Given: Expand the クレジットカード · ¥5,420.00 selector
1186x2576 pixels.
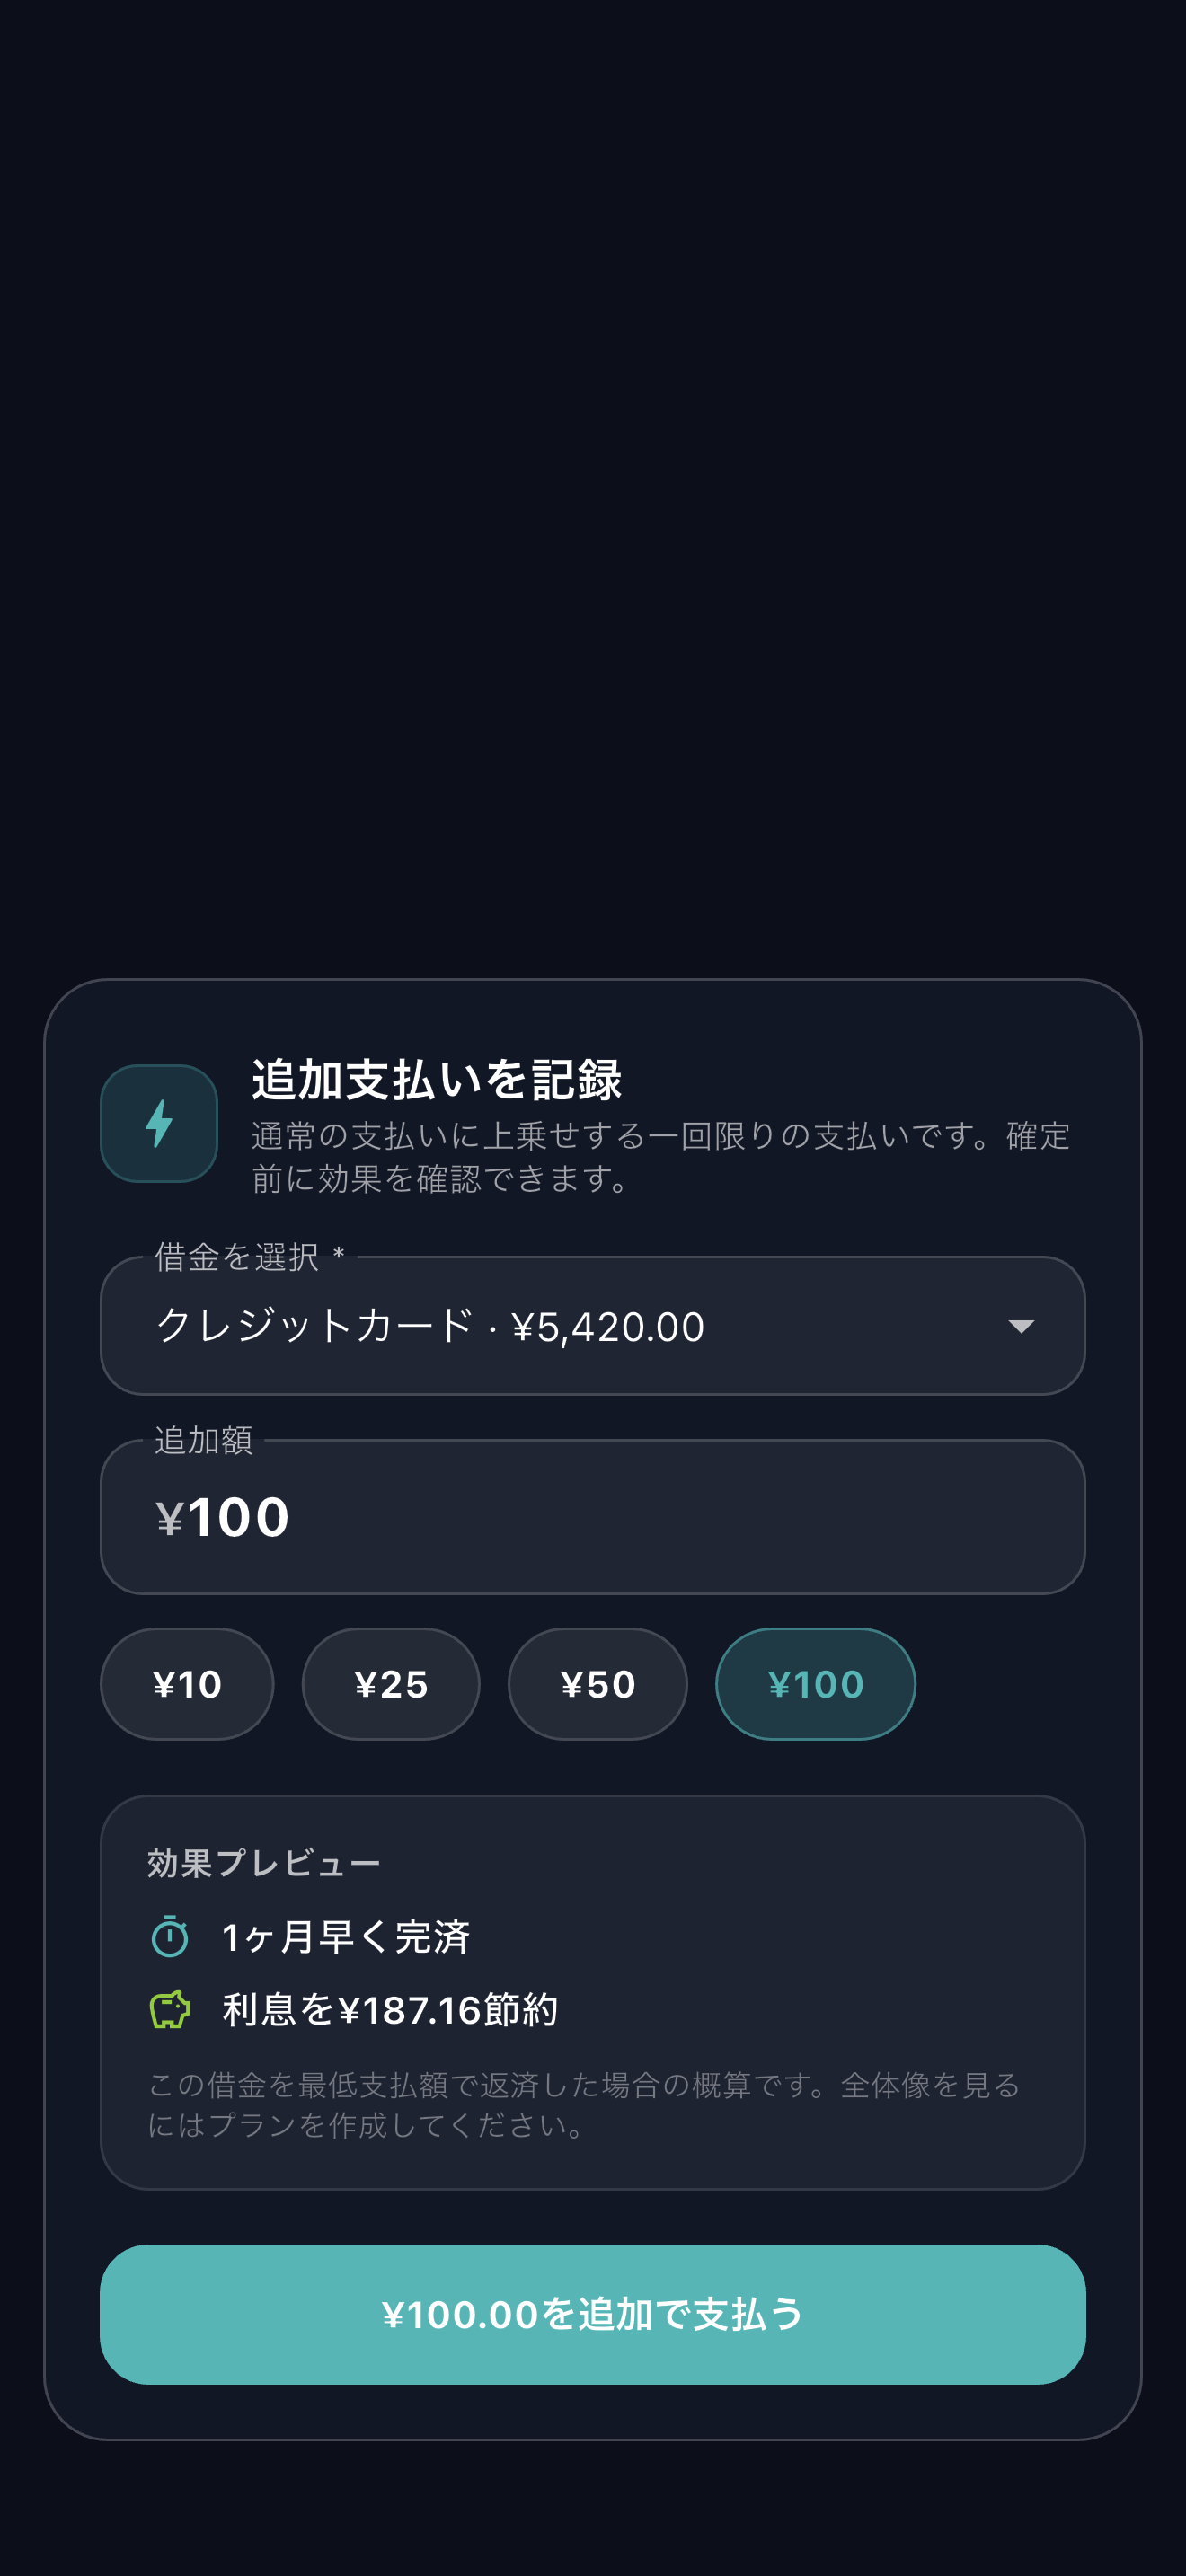Looking at the screenshot, I should tap(593, 1326).
